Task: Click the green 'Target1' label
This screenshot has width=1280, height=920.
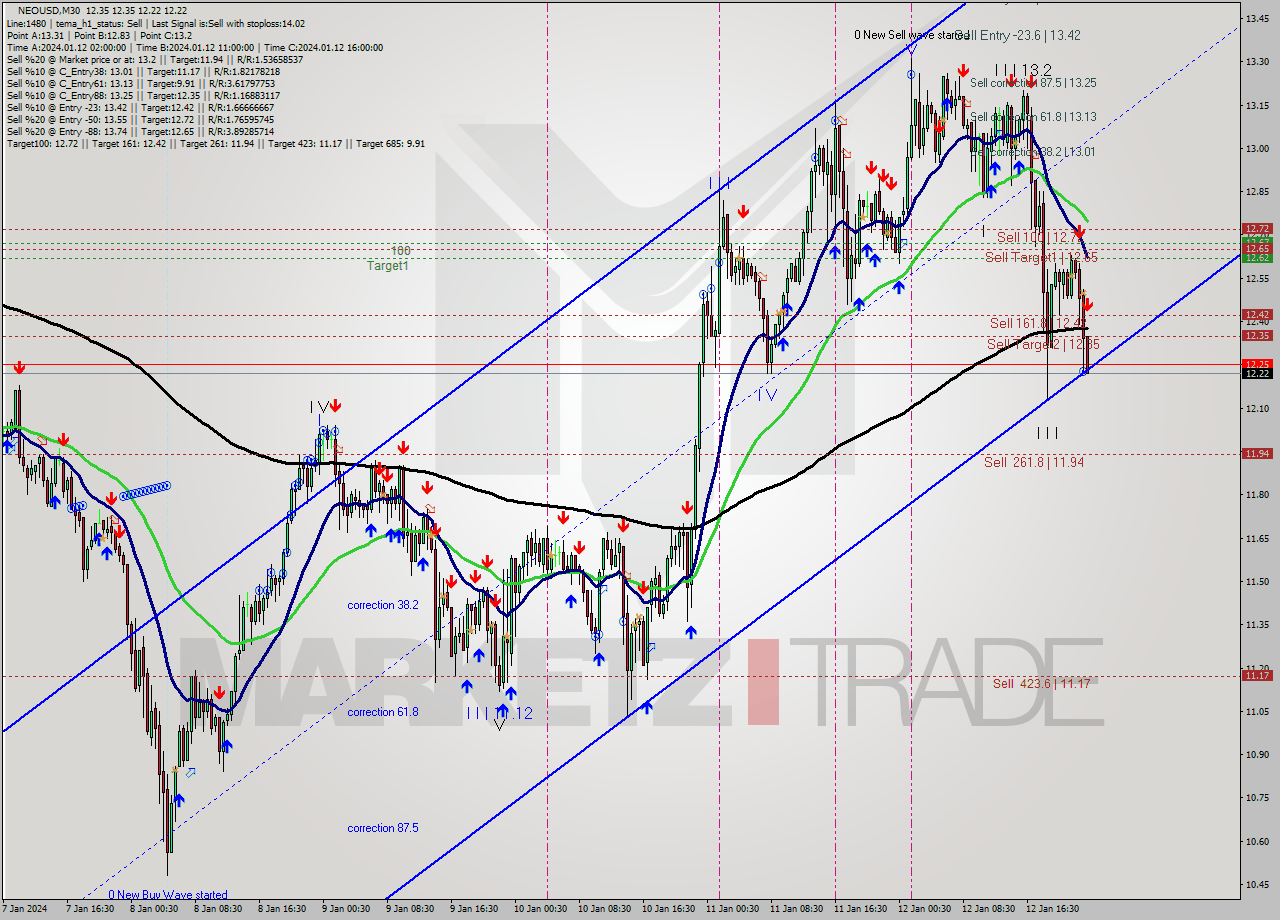Action: click(x=387, y=266)
